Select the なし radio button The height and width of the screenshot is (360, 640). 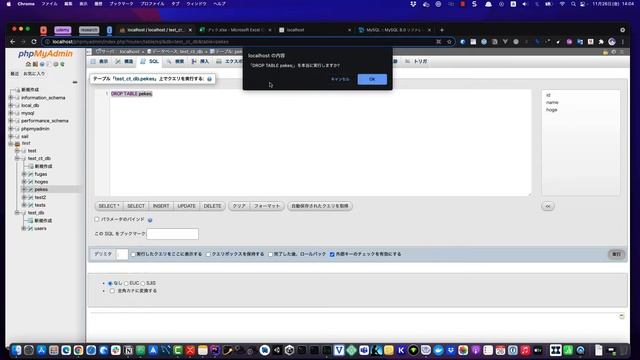[x=110, y=283]
